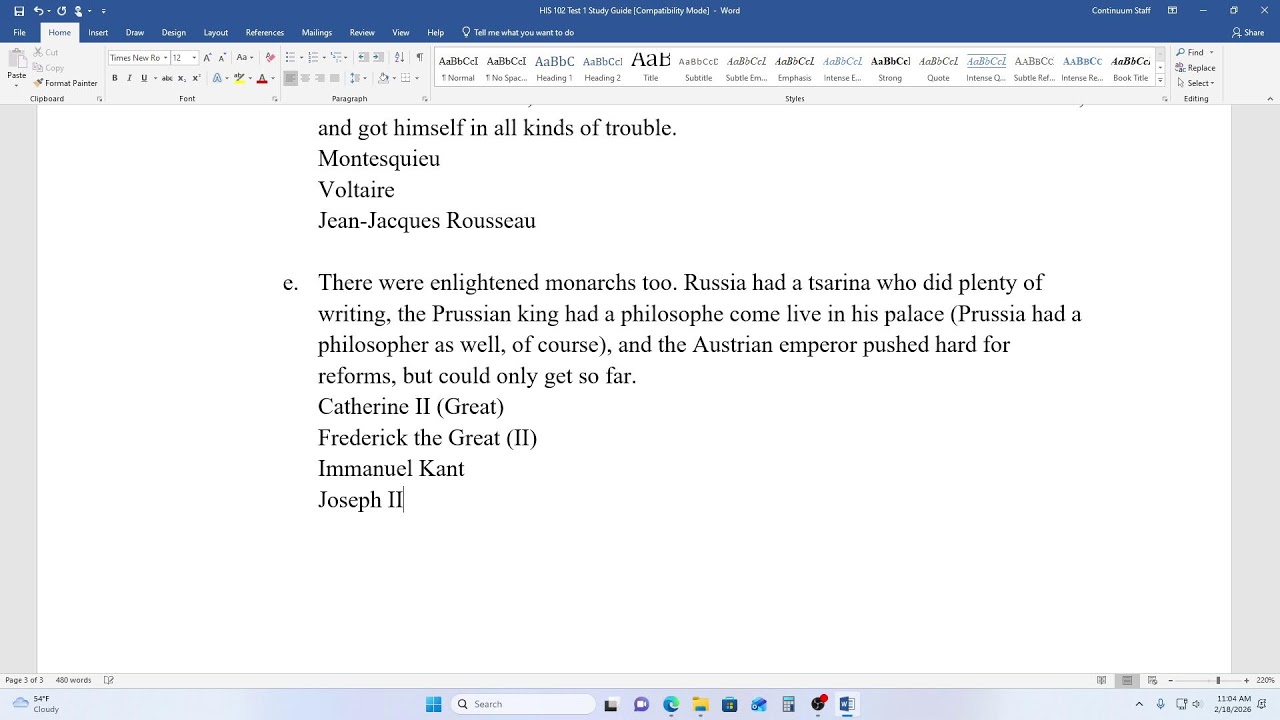
Task: Apply strikethrough formatting
Action: pyautogui.click(x=167, y=78)
